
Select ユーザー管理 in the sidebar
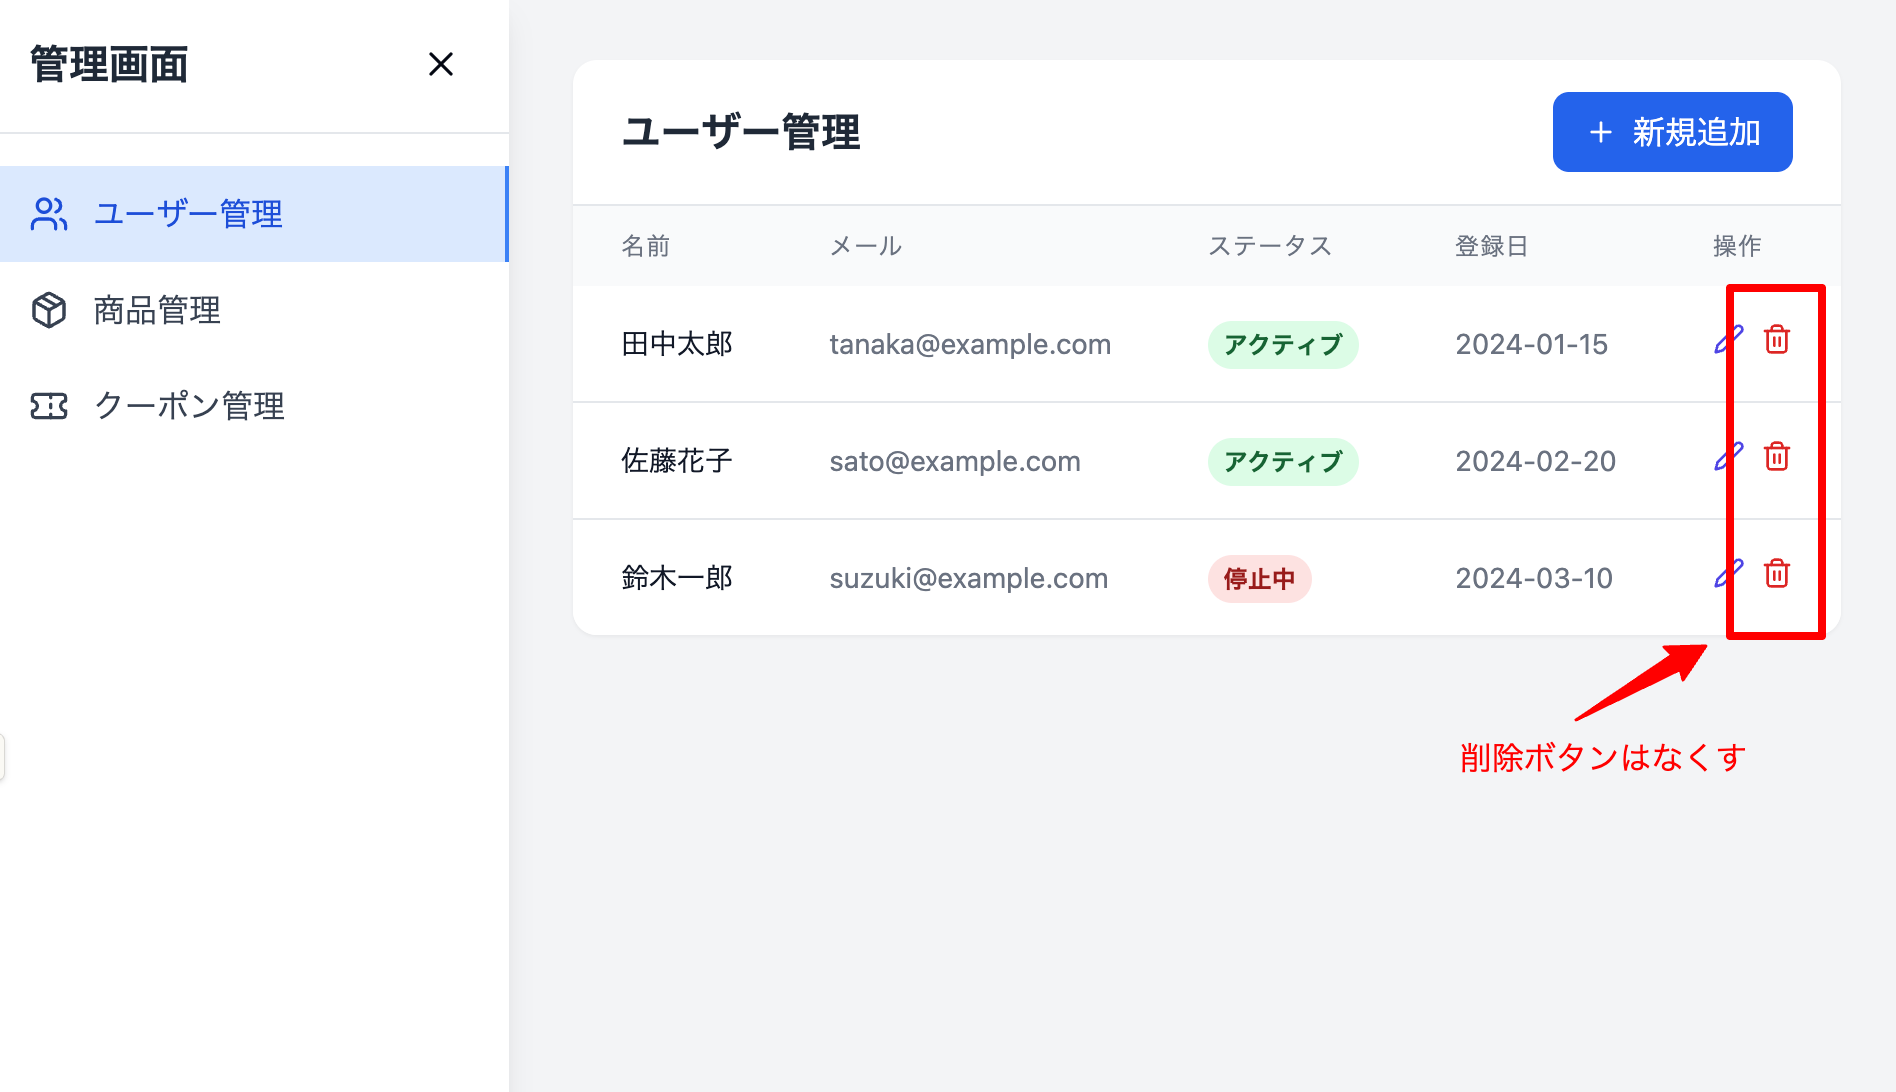[188, 213]
